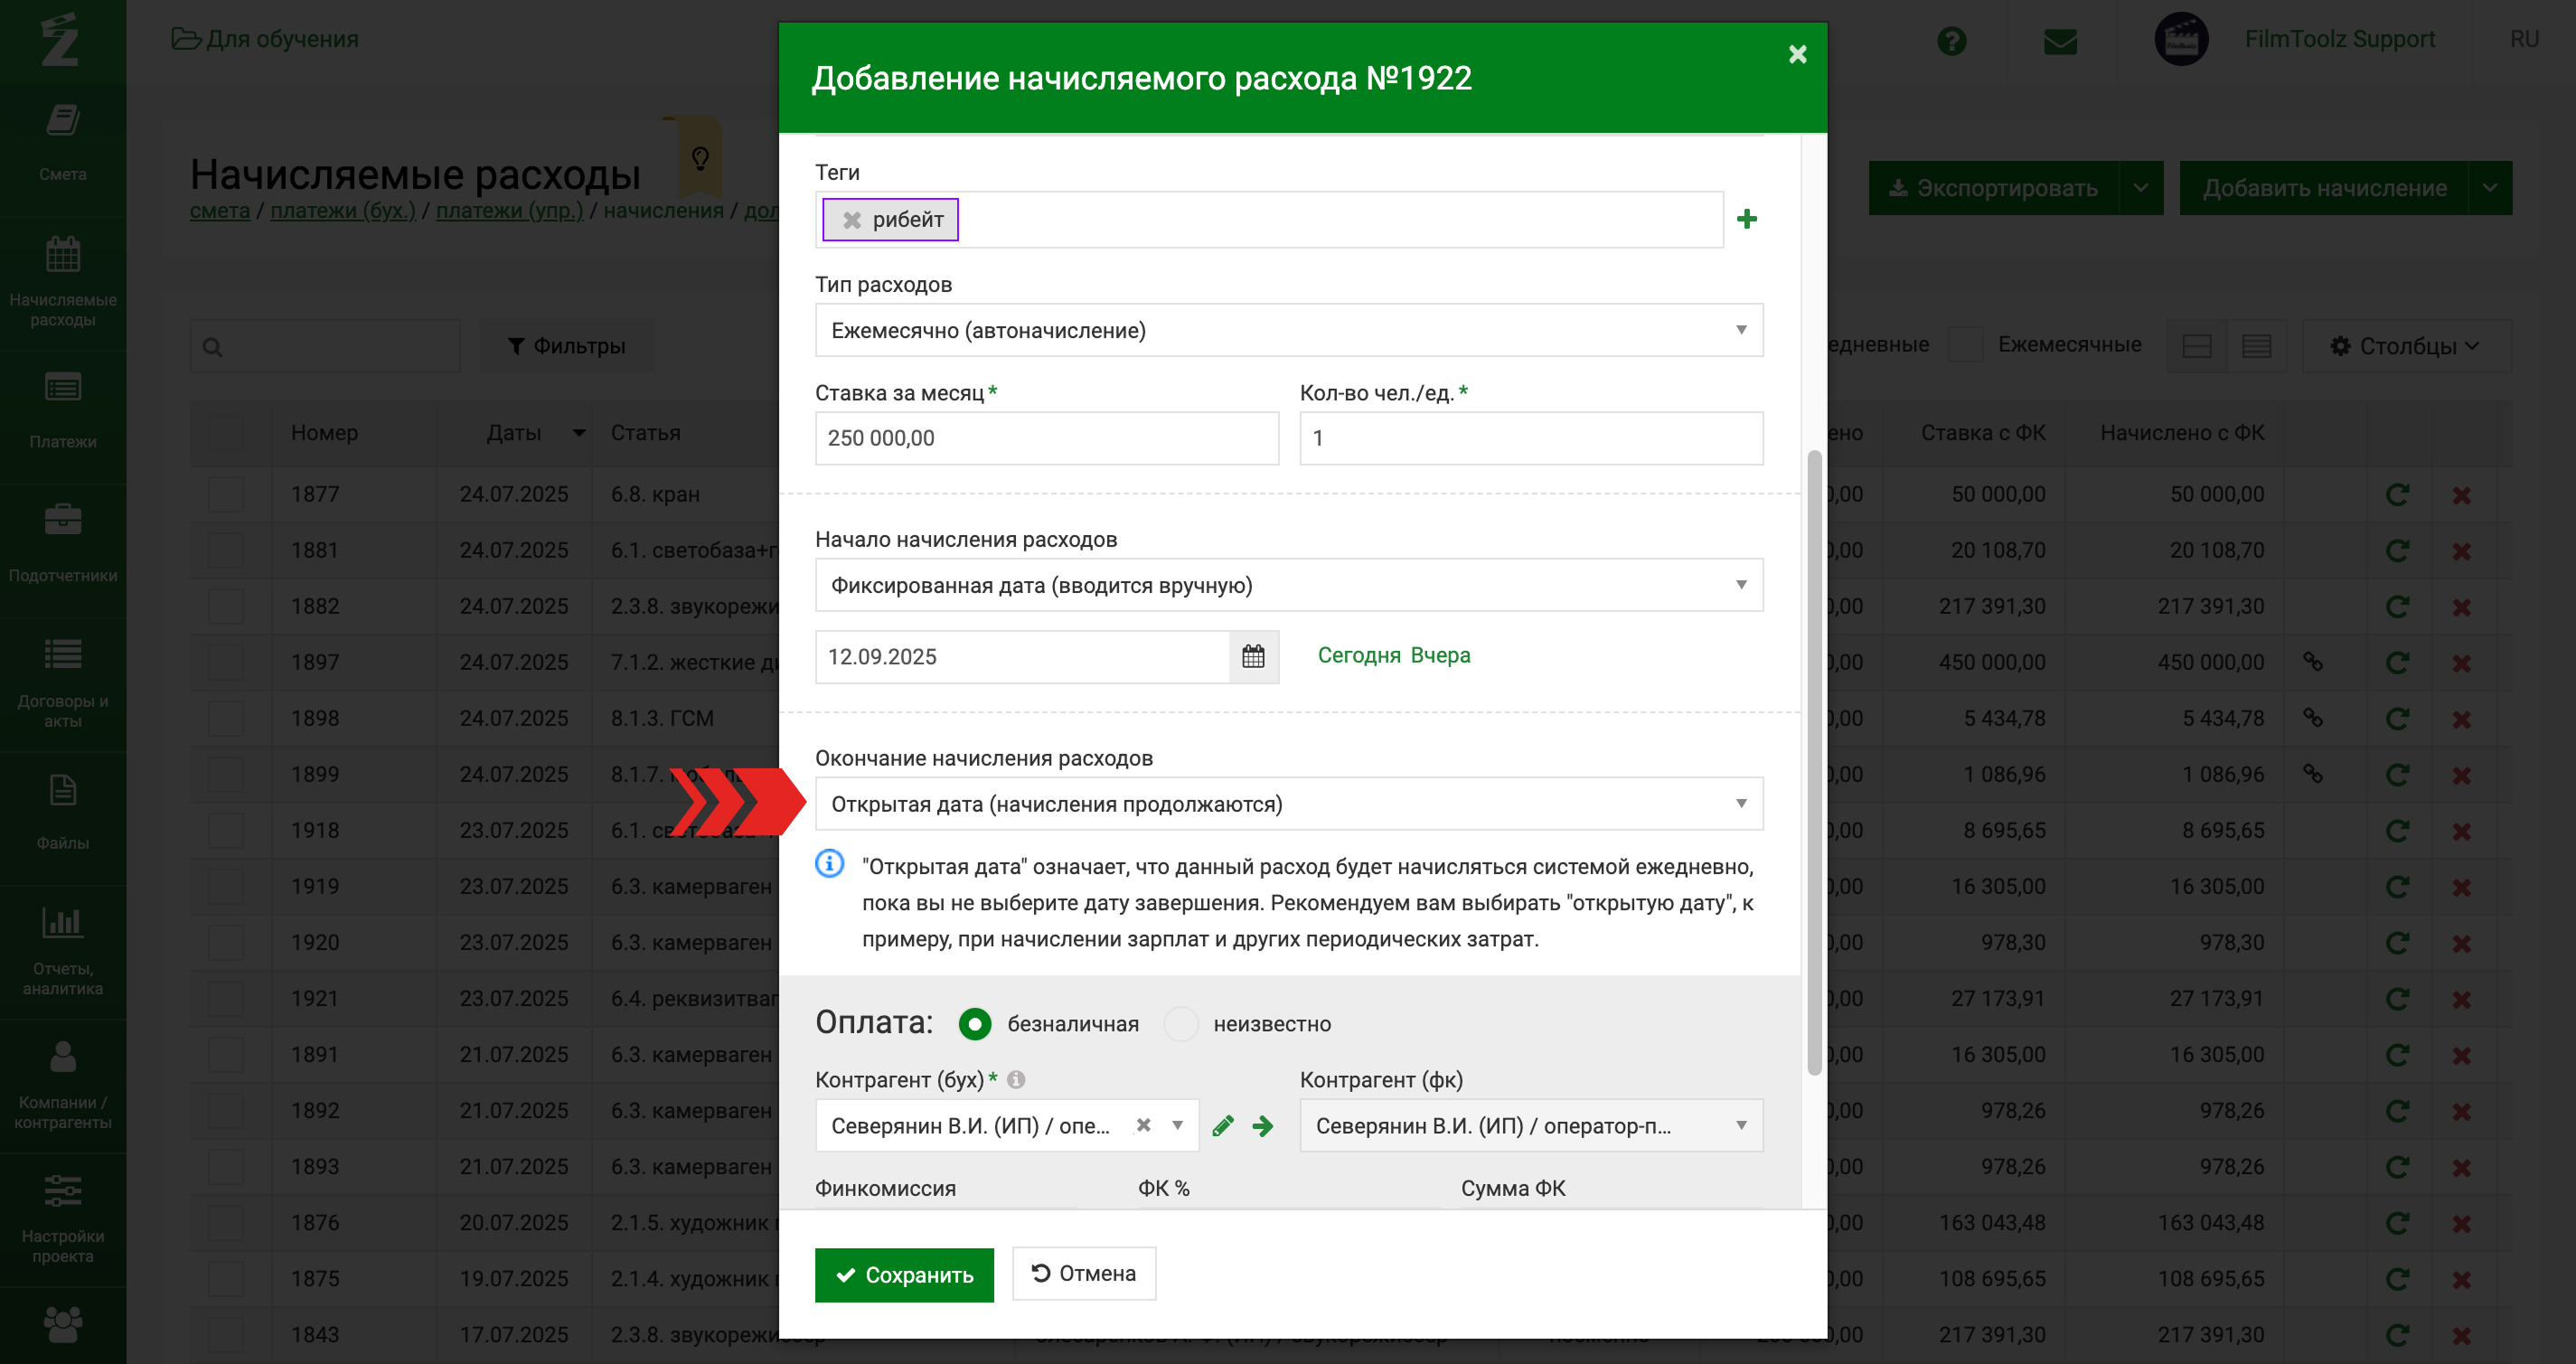Click Отмена button
The height and width of the screenshot is (1364, 2576).
(1083, 1273)
